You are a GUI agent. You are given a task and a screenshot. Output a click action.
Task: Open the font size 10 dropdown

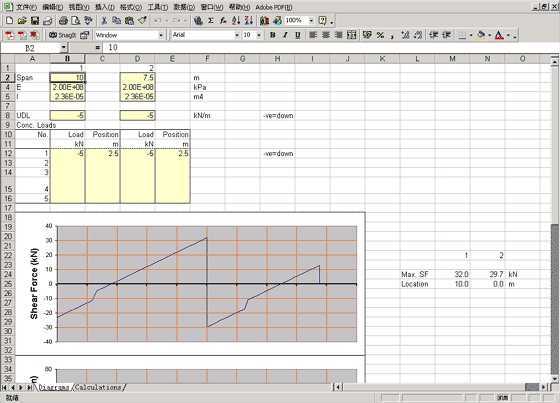[259, 35]
